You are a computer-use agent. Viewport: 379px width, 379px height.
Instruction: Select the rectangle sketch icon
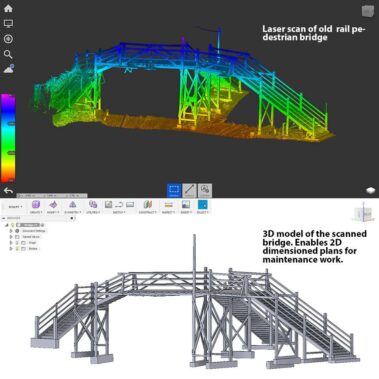(130, 204)
